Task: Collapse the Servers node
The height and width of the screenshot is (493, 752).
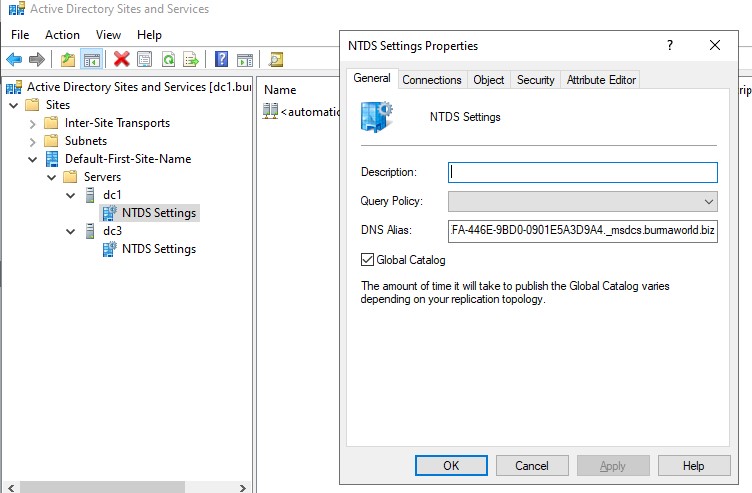Action: pyautogui.click(x=51, y=177)
